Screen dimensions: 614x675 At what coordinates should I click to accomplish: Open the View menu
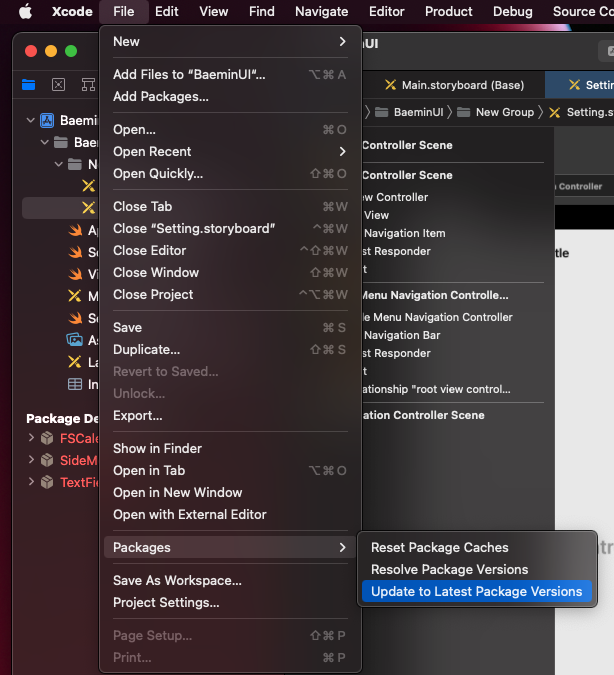[x=214, y=12]
